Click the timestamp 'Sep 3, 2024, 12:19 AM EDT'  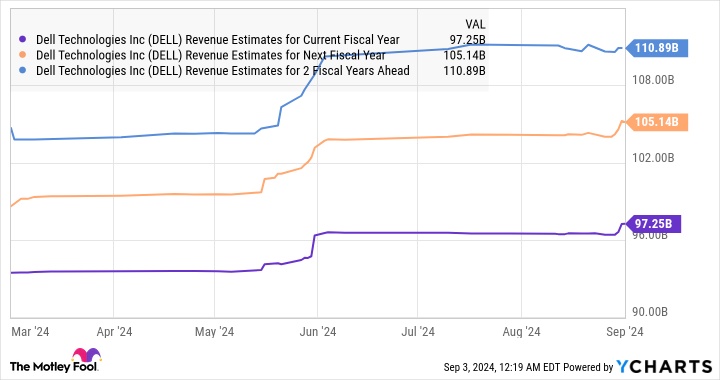pyautogui.click(x=502, y=367)
